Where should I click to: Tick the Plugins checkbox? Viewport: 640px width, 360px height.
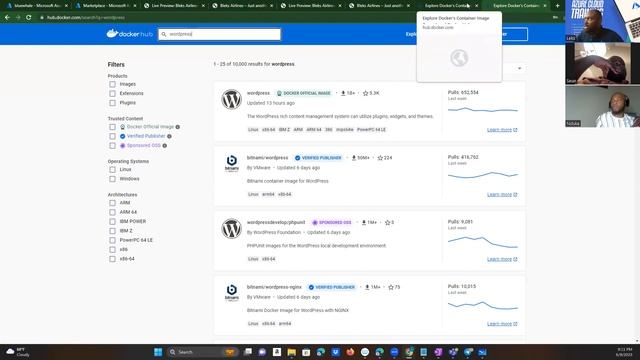112,103
